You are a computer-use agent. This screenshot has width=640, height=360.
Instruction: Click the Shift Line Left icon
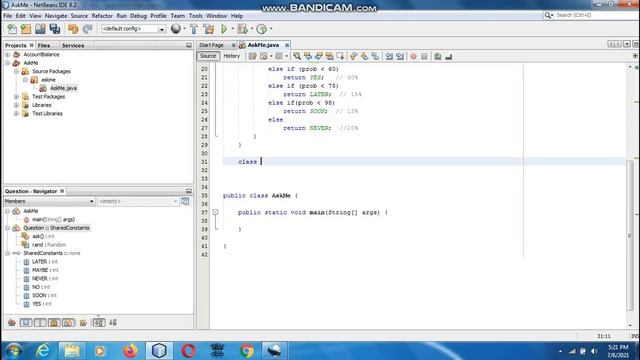coord(389,56)
